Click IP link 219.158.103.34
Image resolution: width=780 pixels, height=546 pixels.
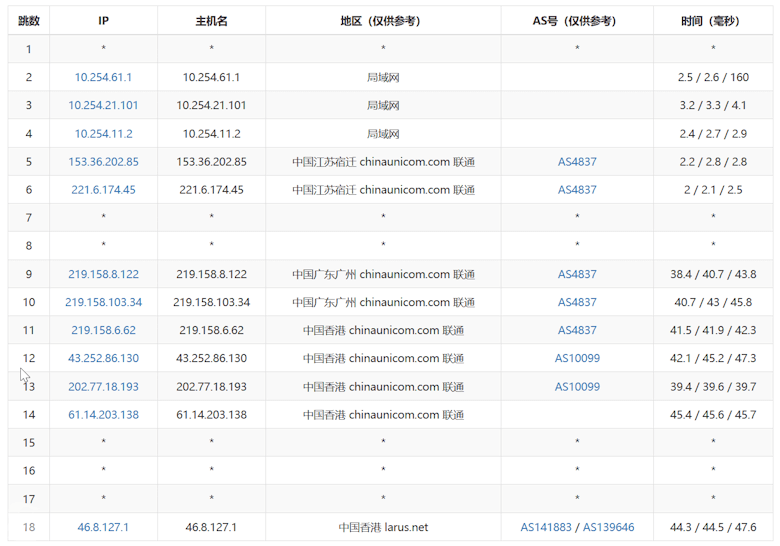pyautogui.click(x=103, y=302)
